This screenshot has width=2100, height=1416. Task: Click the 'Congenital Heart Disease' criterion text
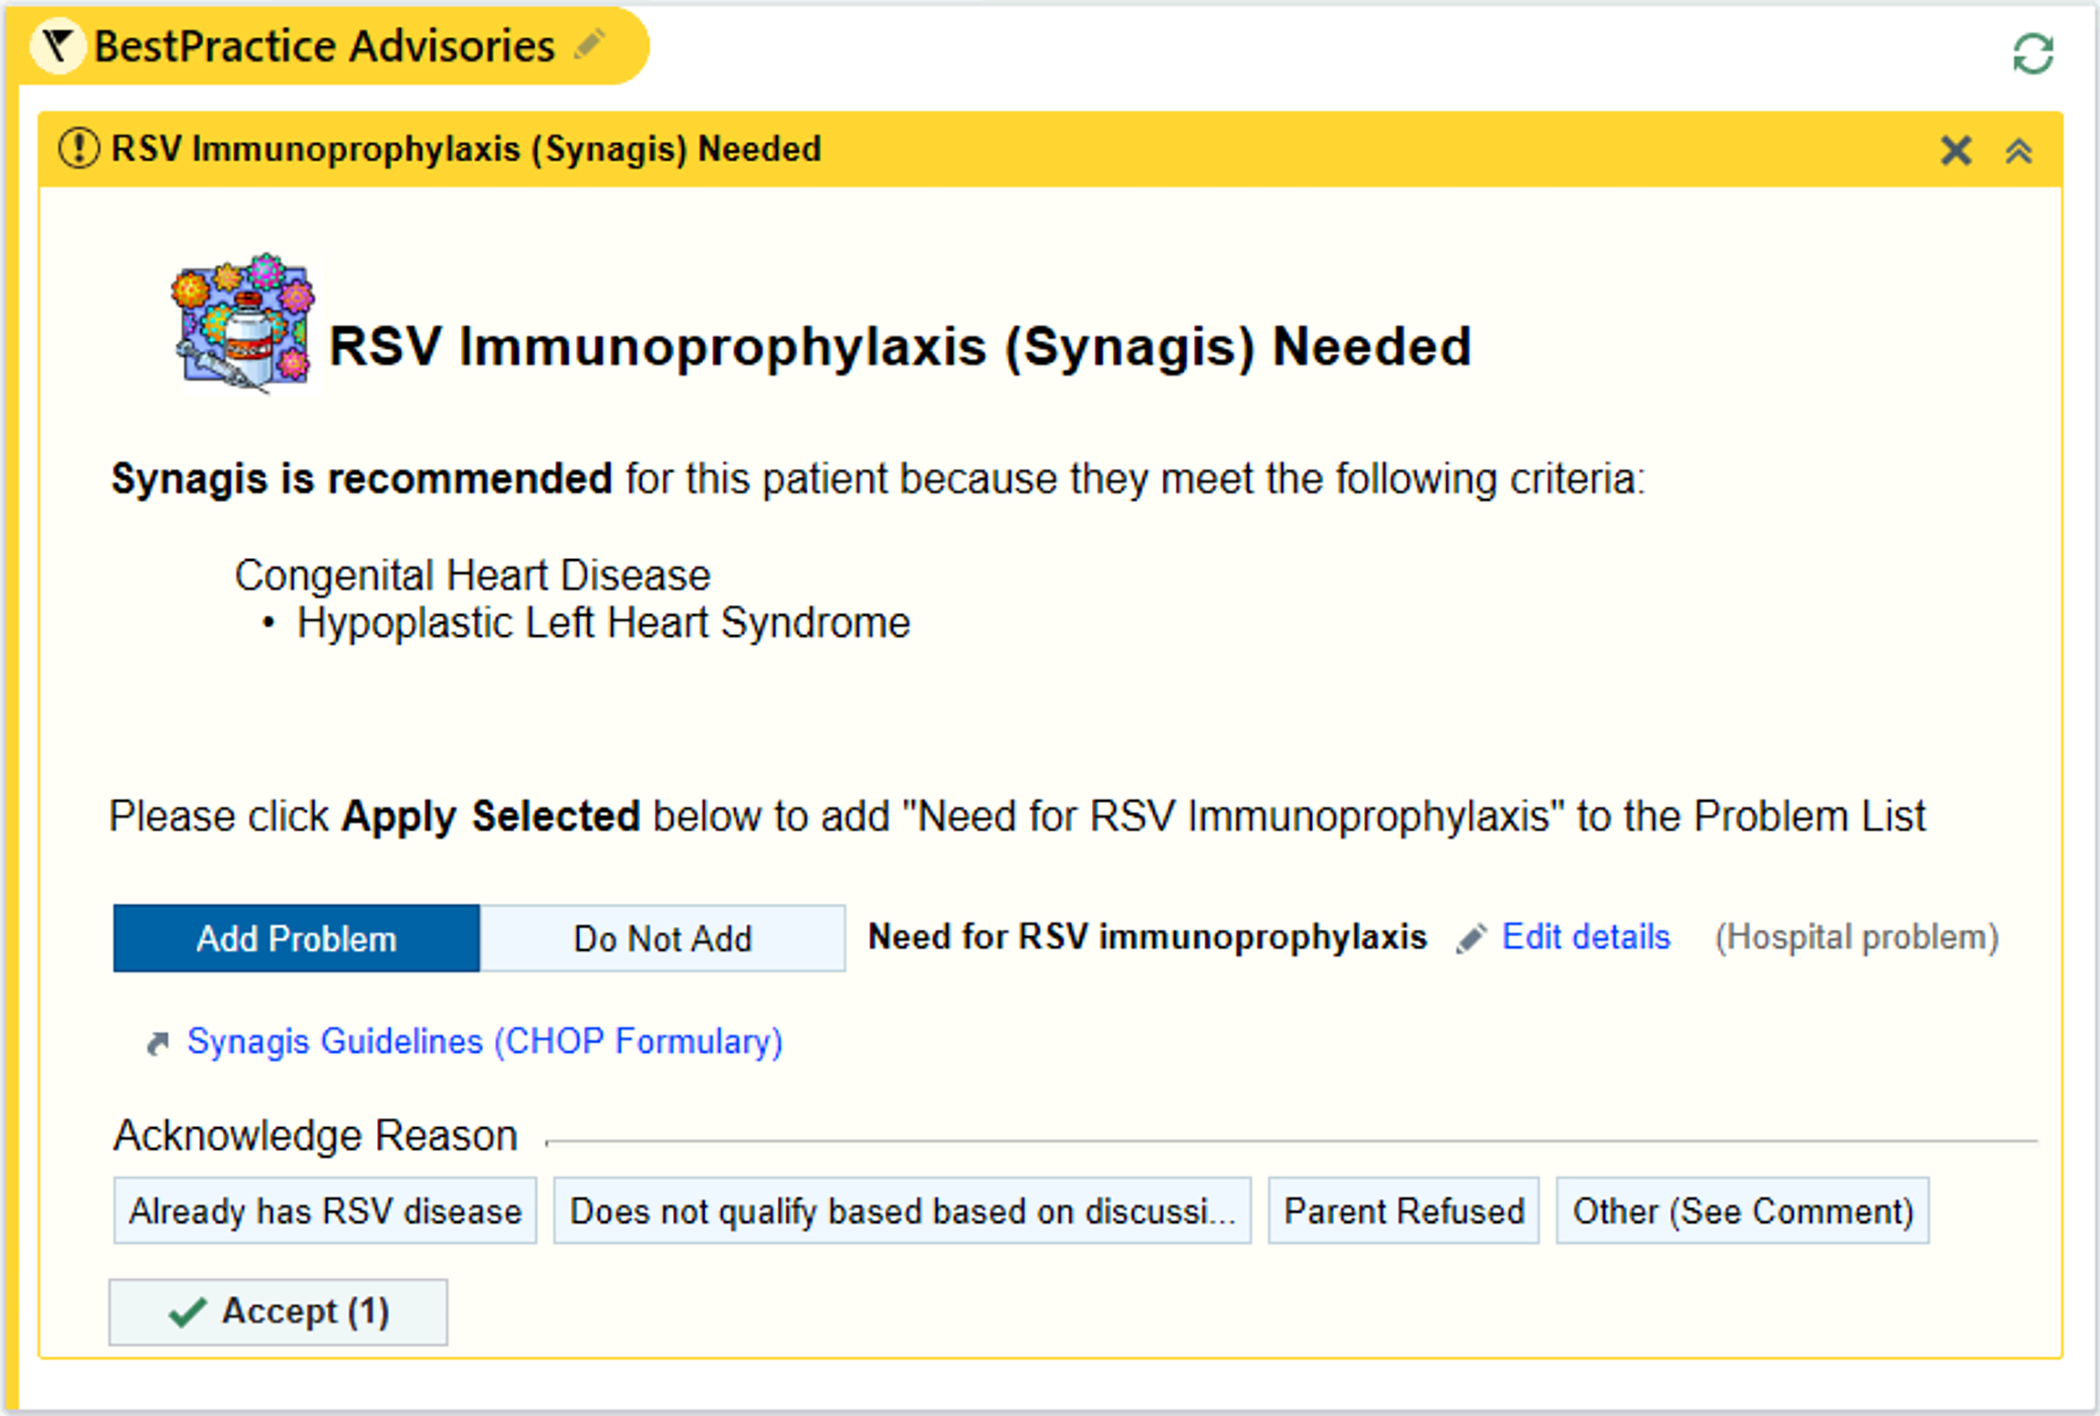point(472,575)
